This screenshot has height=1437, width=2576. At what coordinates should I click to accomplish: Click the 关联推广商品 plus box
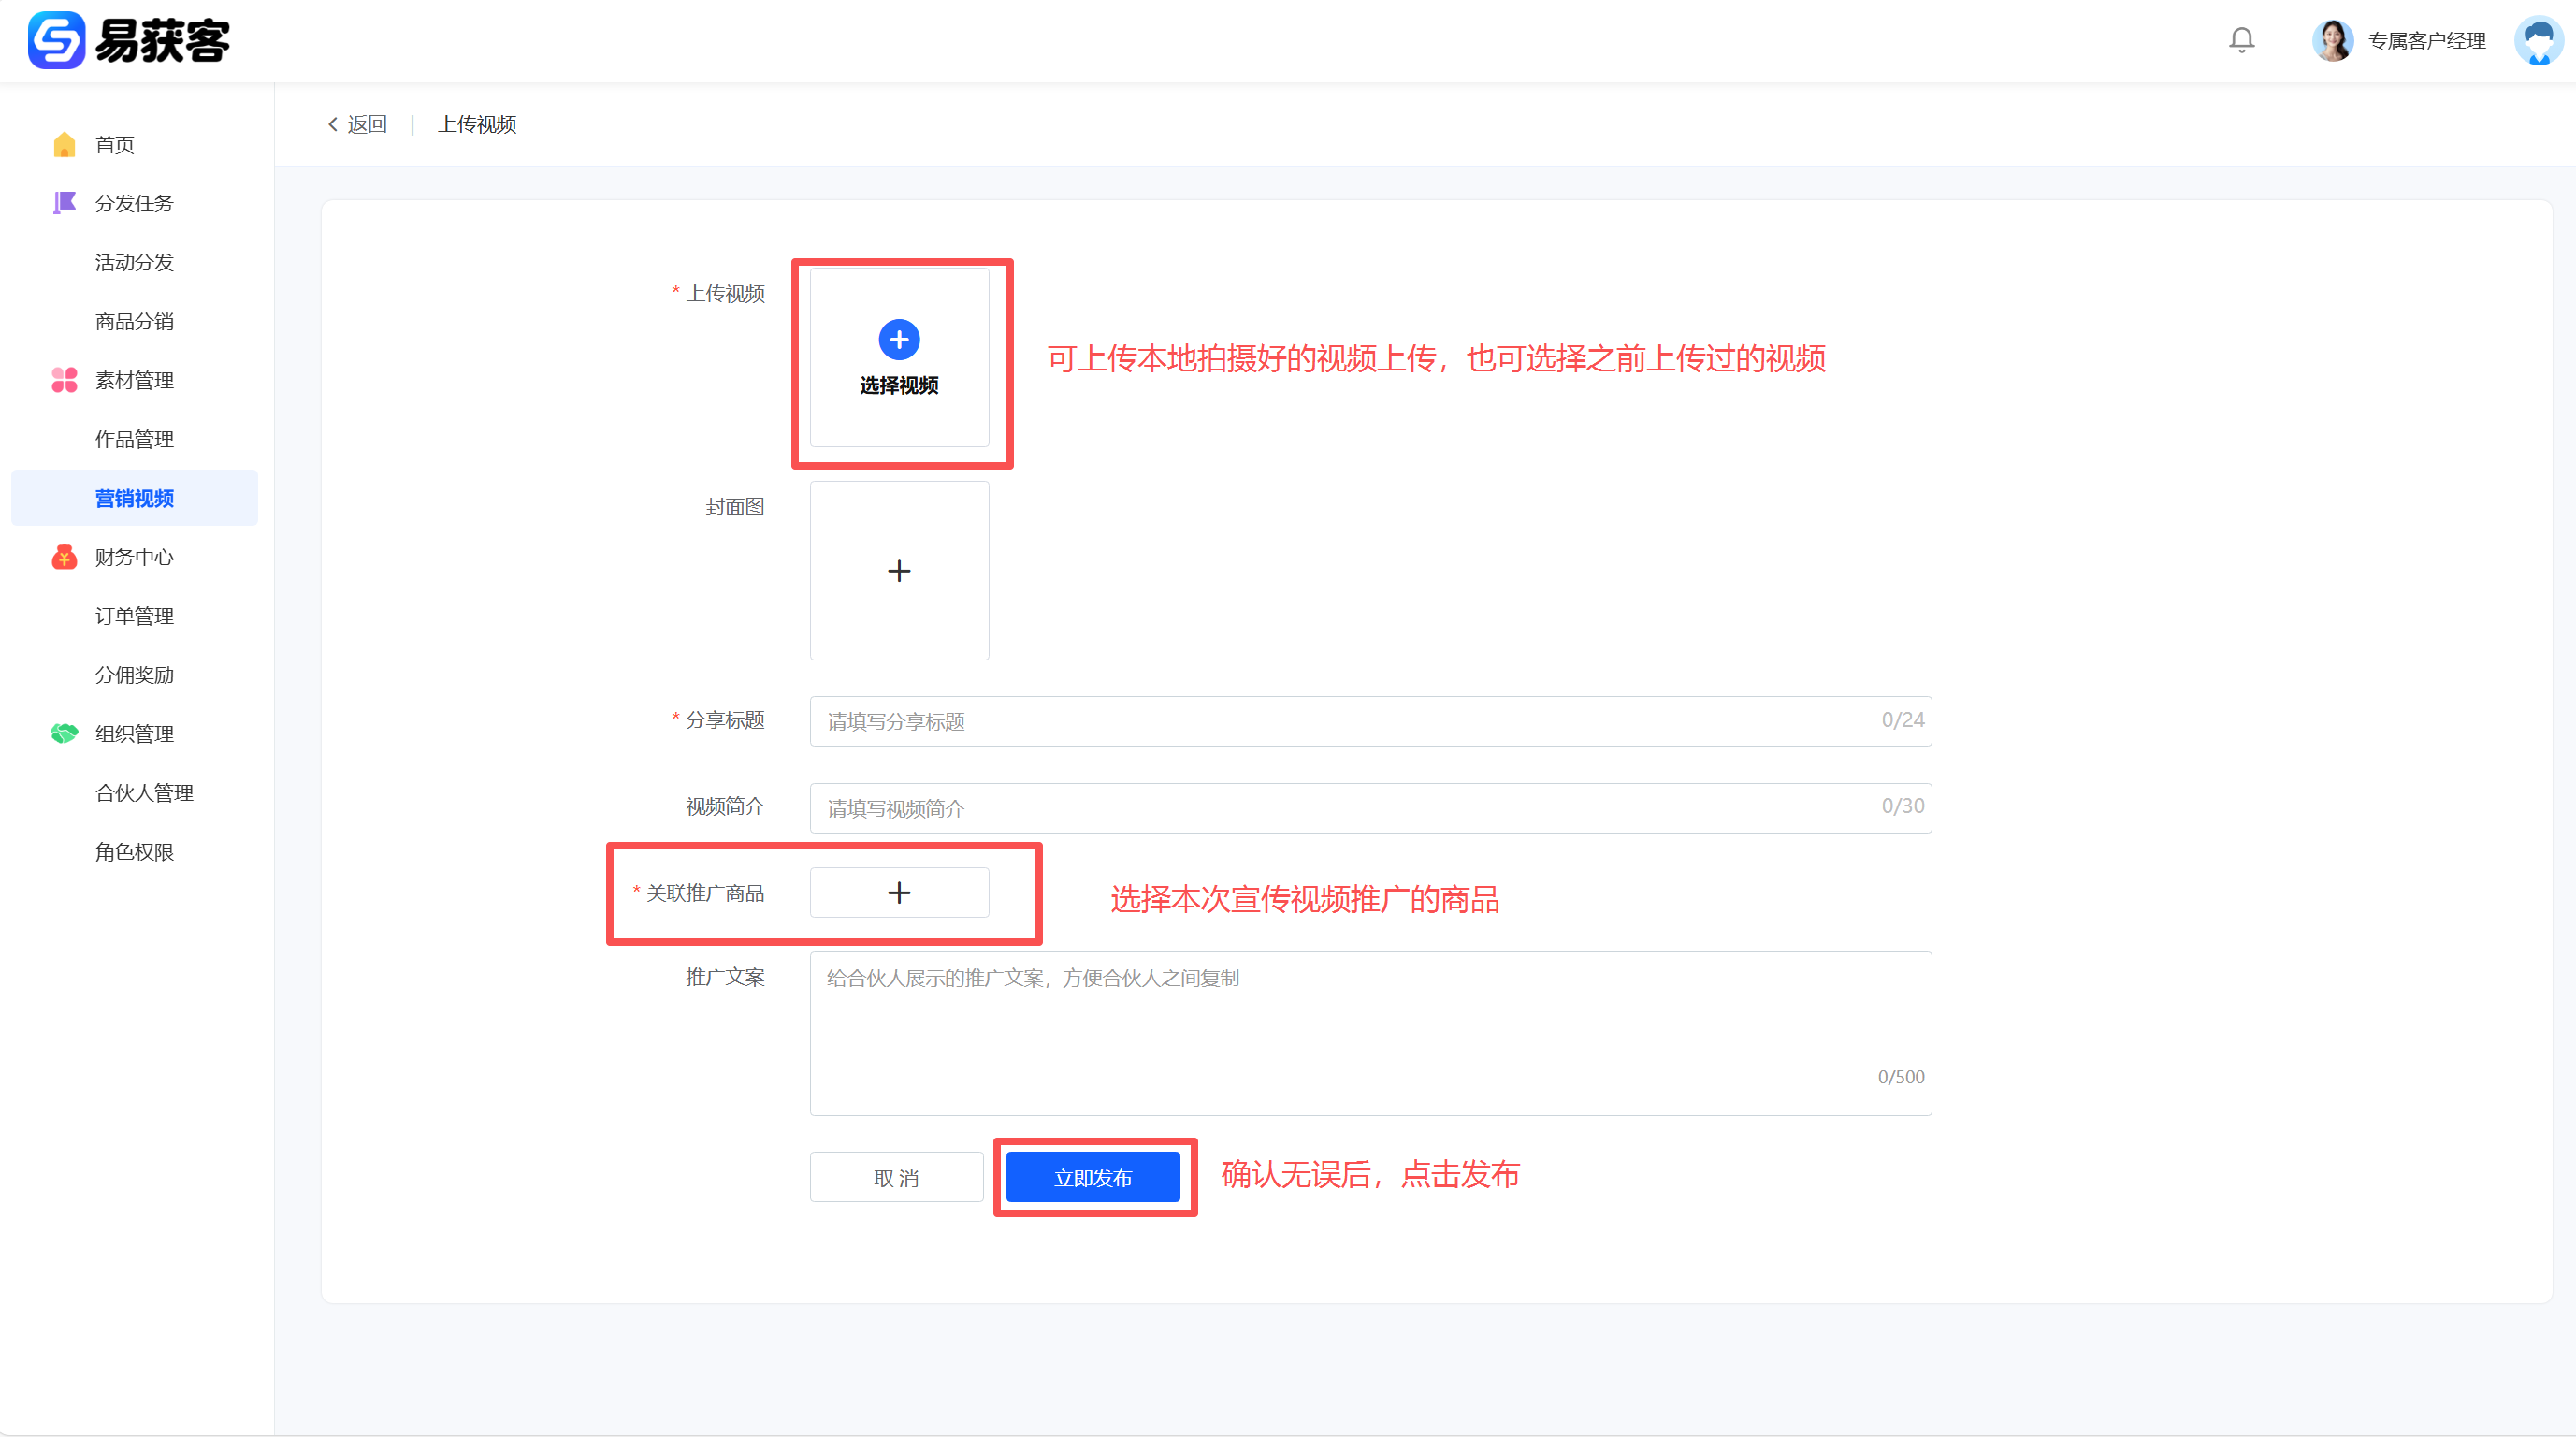[x=898, y=893]
